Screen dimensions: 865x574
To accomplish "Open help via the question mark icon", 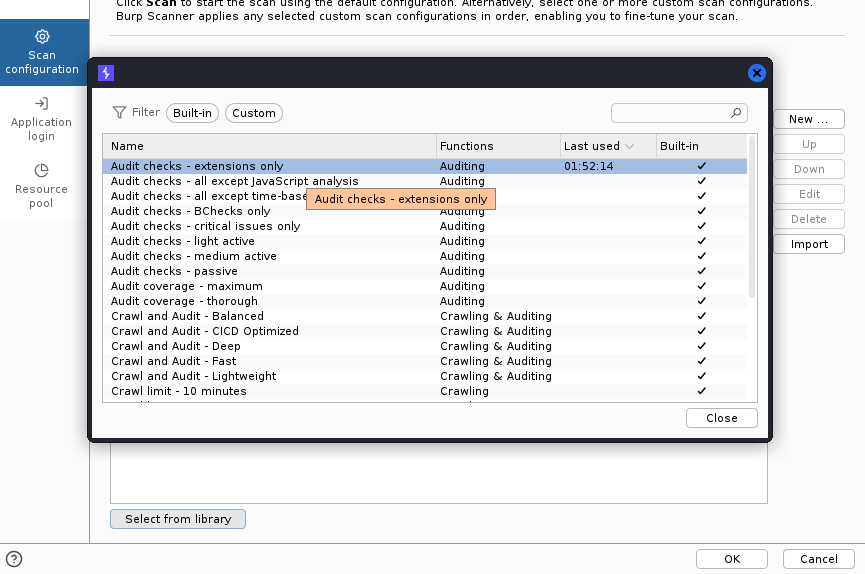I will [x=14, y=559].
